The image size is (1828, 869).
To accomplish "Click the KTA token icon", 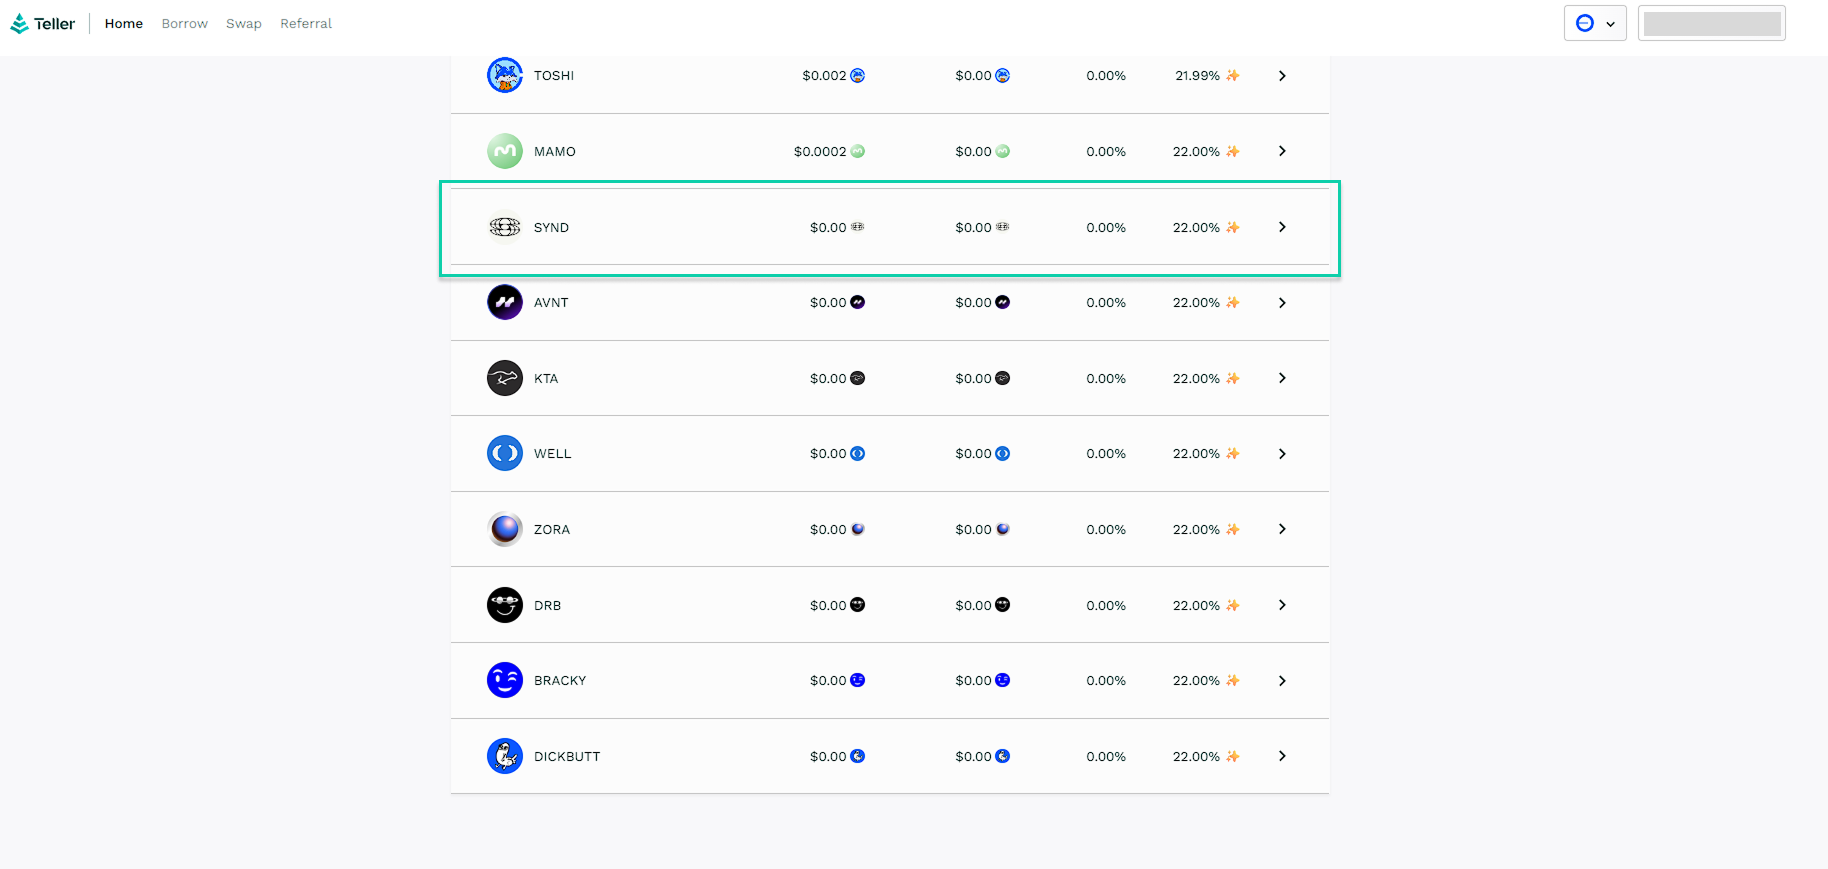I will click(505, 378).
